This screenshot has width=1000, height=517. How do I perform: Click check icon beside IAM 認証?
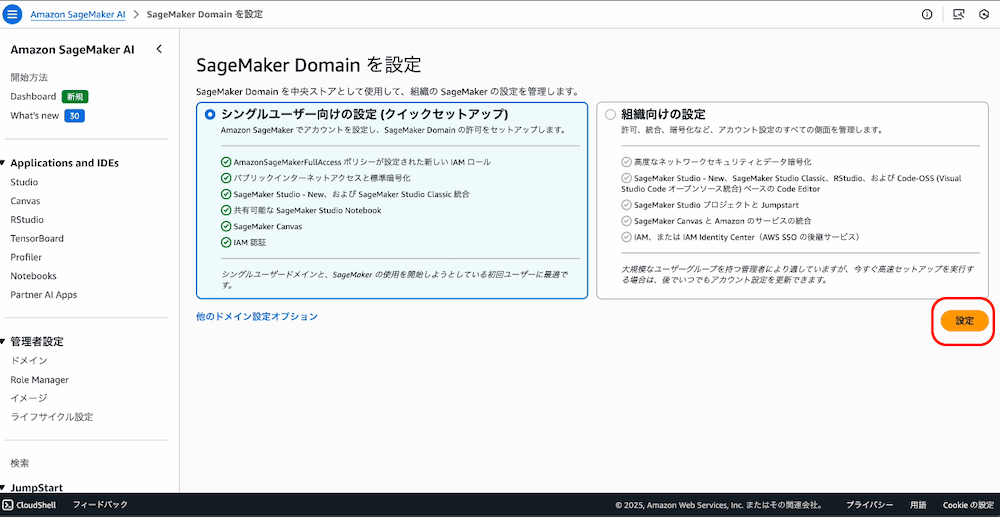coord(226,242)
